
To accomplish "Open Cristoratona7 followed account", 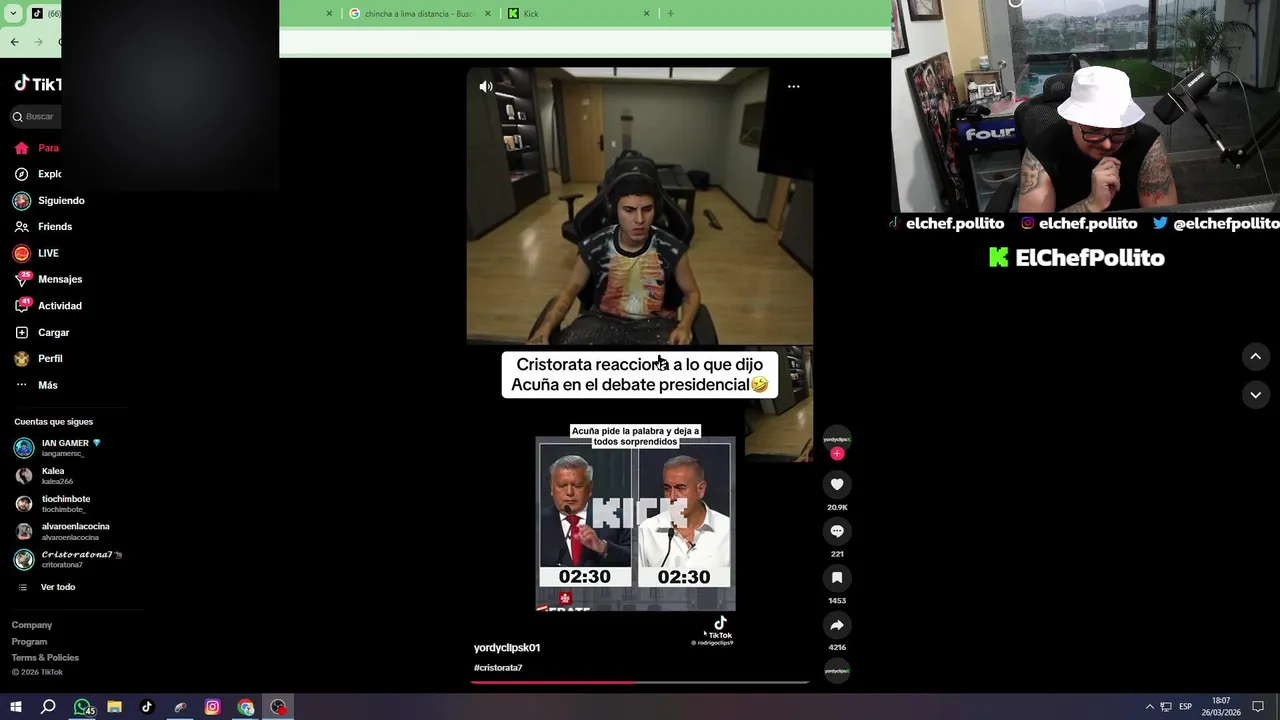I will coord(68,559).
